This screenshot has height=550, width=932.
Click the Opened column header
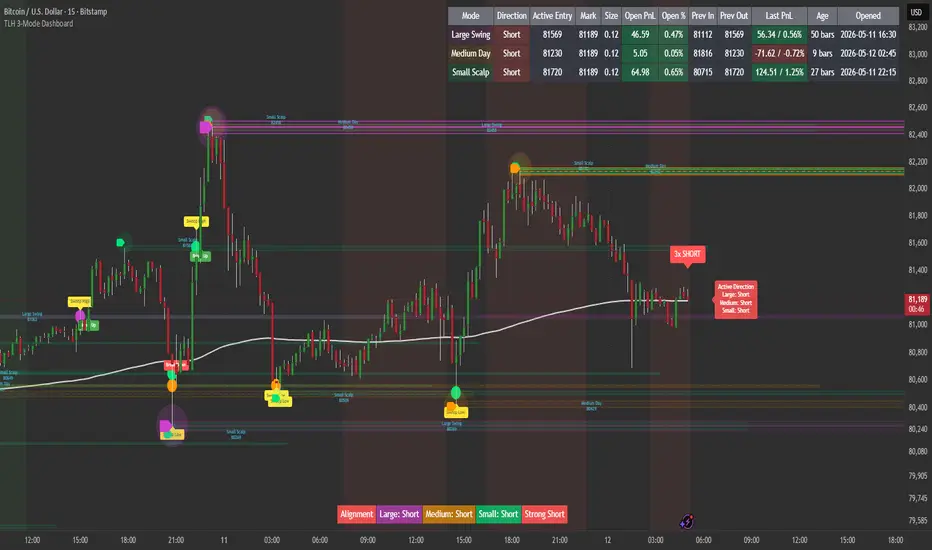click(868, 16)
